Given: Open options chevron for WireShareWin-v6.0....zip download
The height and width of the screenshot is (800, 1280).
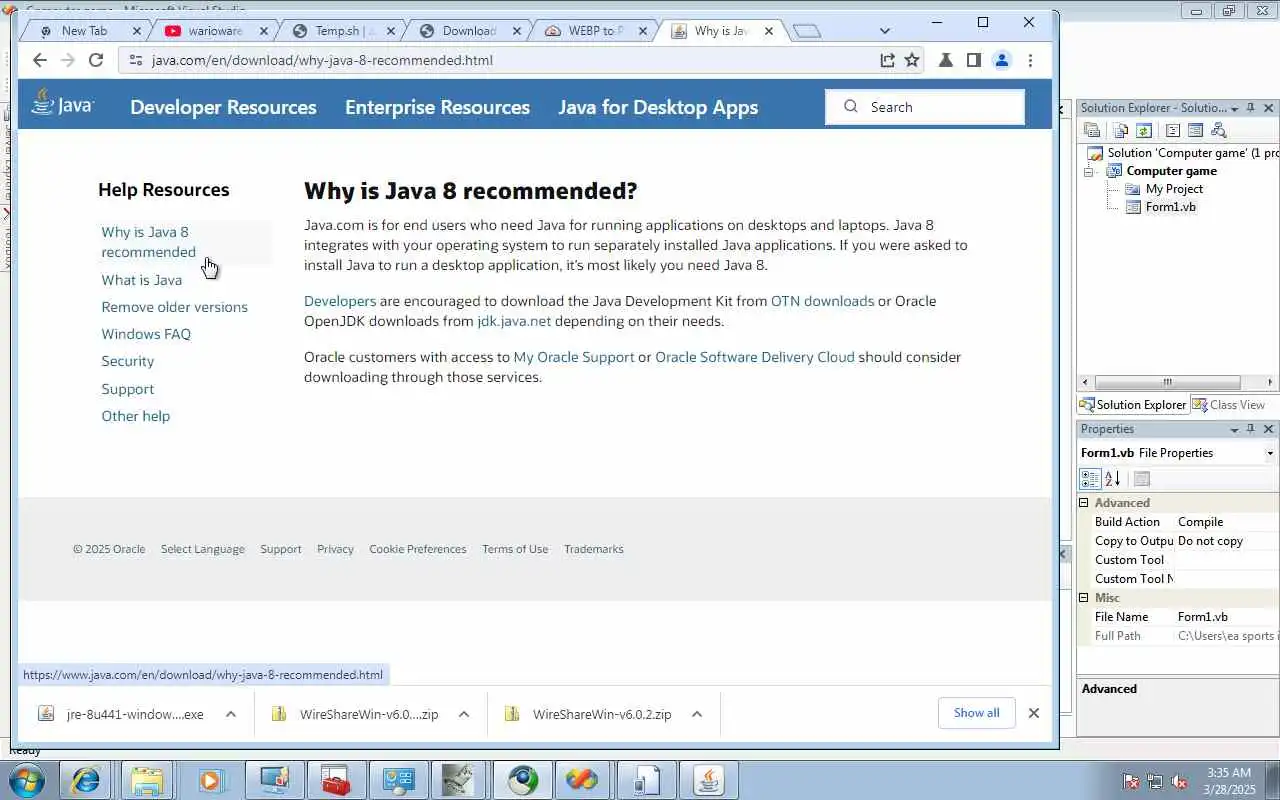Looking at the screenshot, I should pos(464,714).
